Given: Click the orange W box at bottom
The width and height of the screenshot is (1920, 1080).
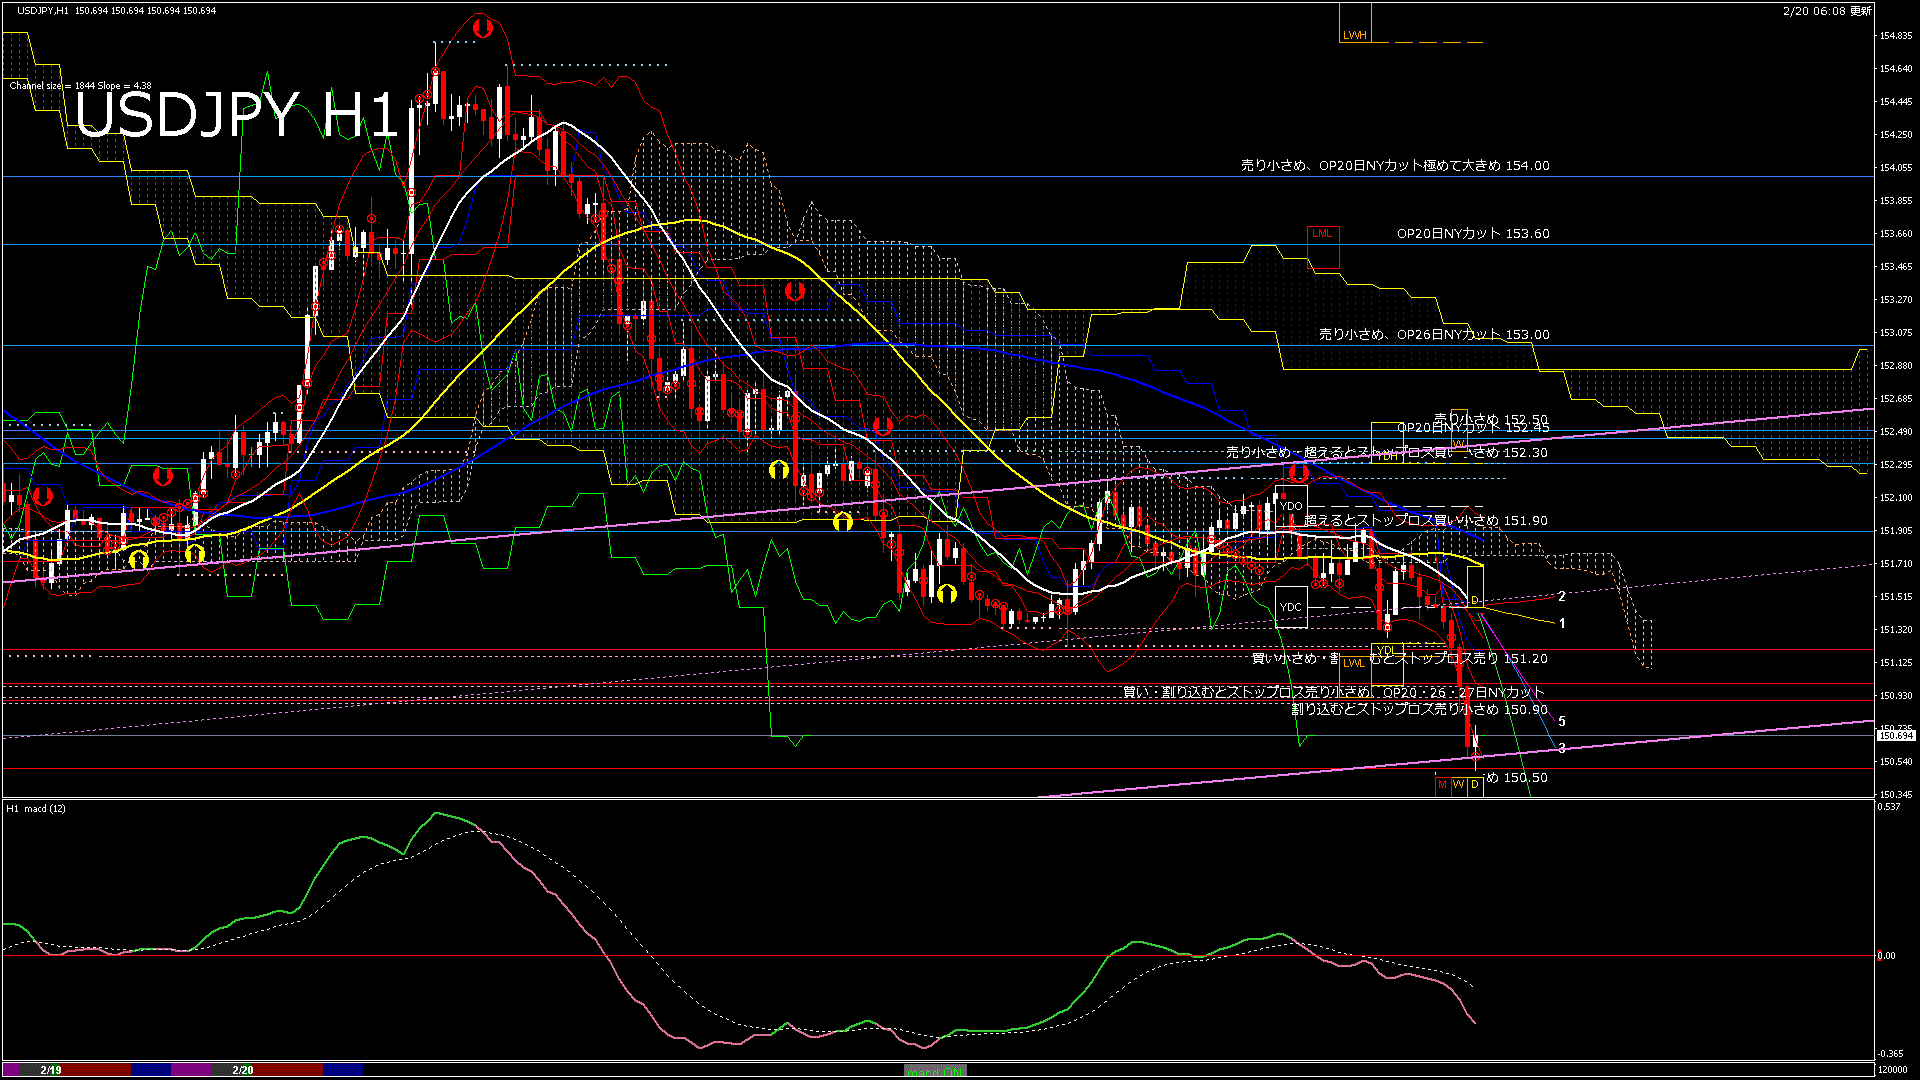Looking at the screenshot, I should point(1459,785).
